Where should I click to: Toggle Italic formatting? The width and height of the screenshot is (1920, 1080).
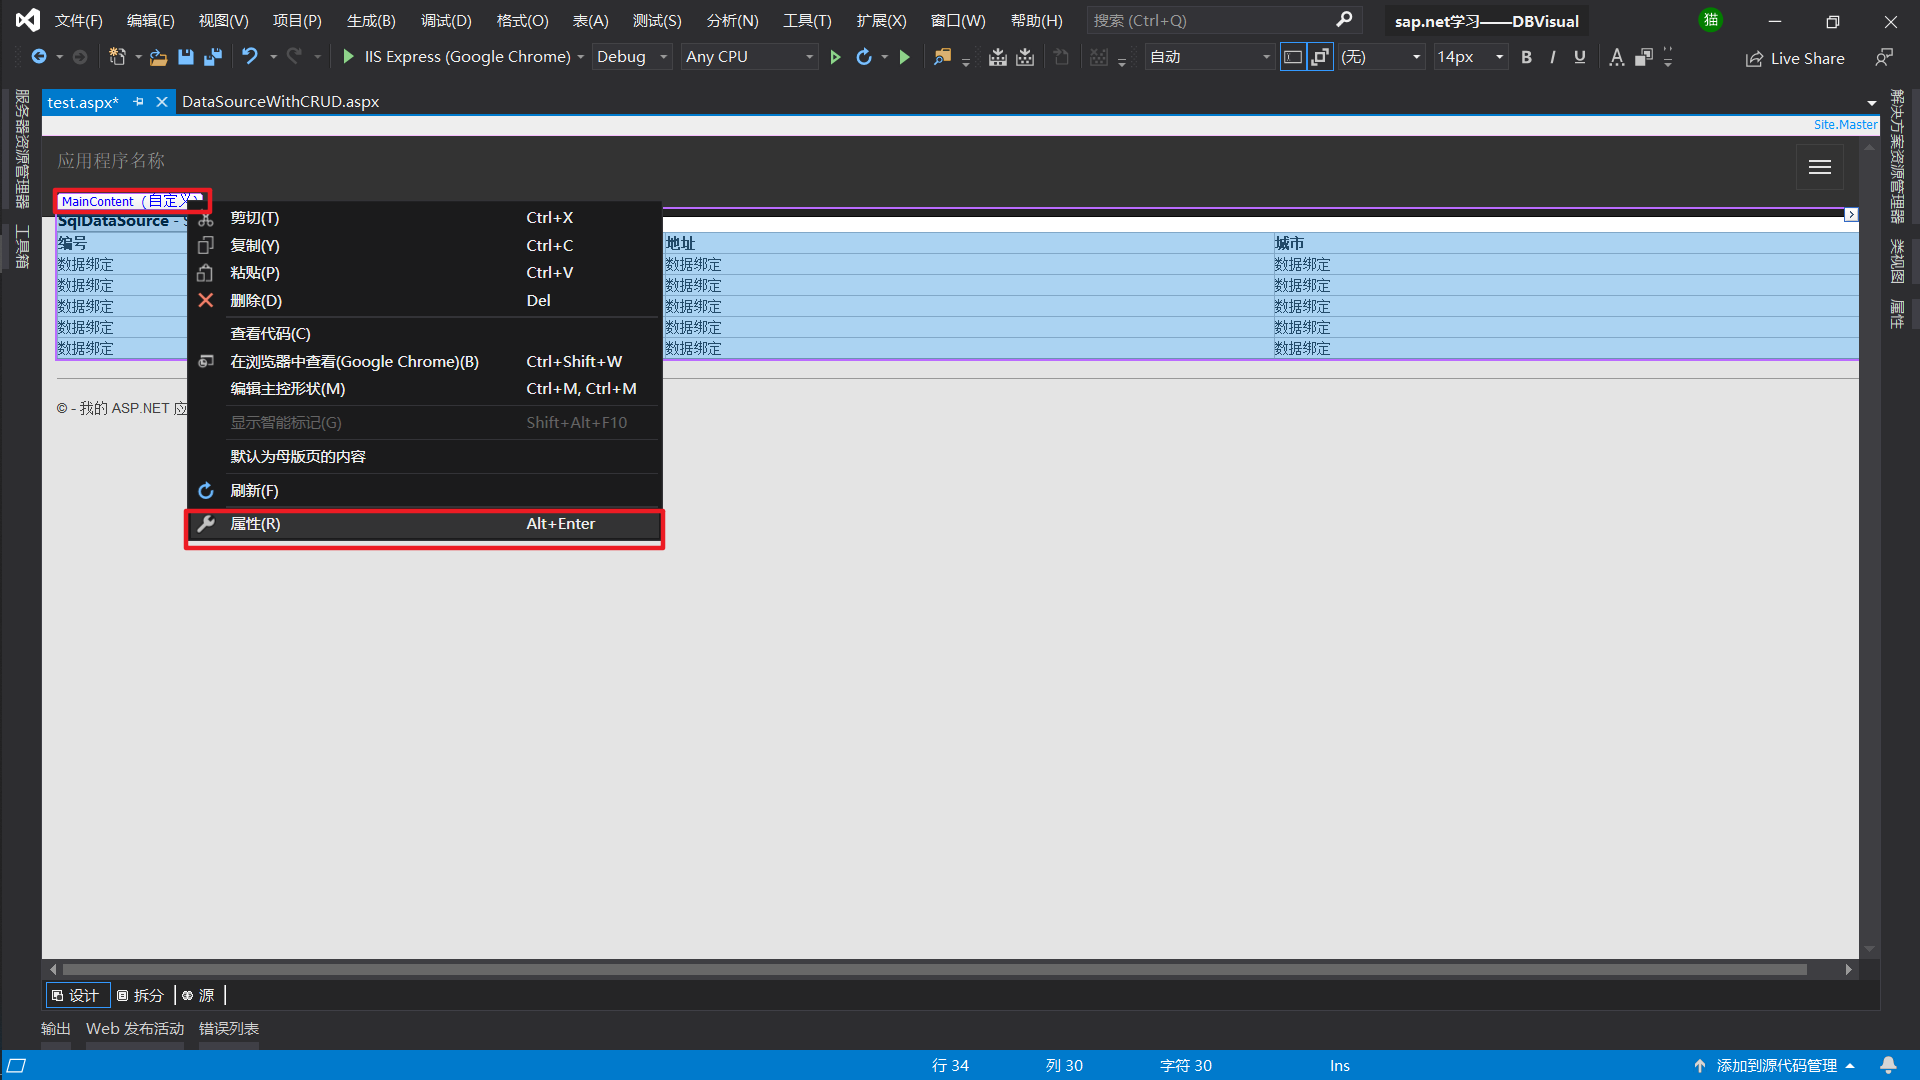1552,57
